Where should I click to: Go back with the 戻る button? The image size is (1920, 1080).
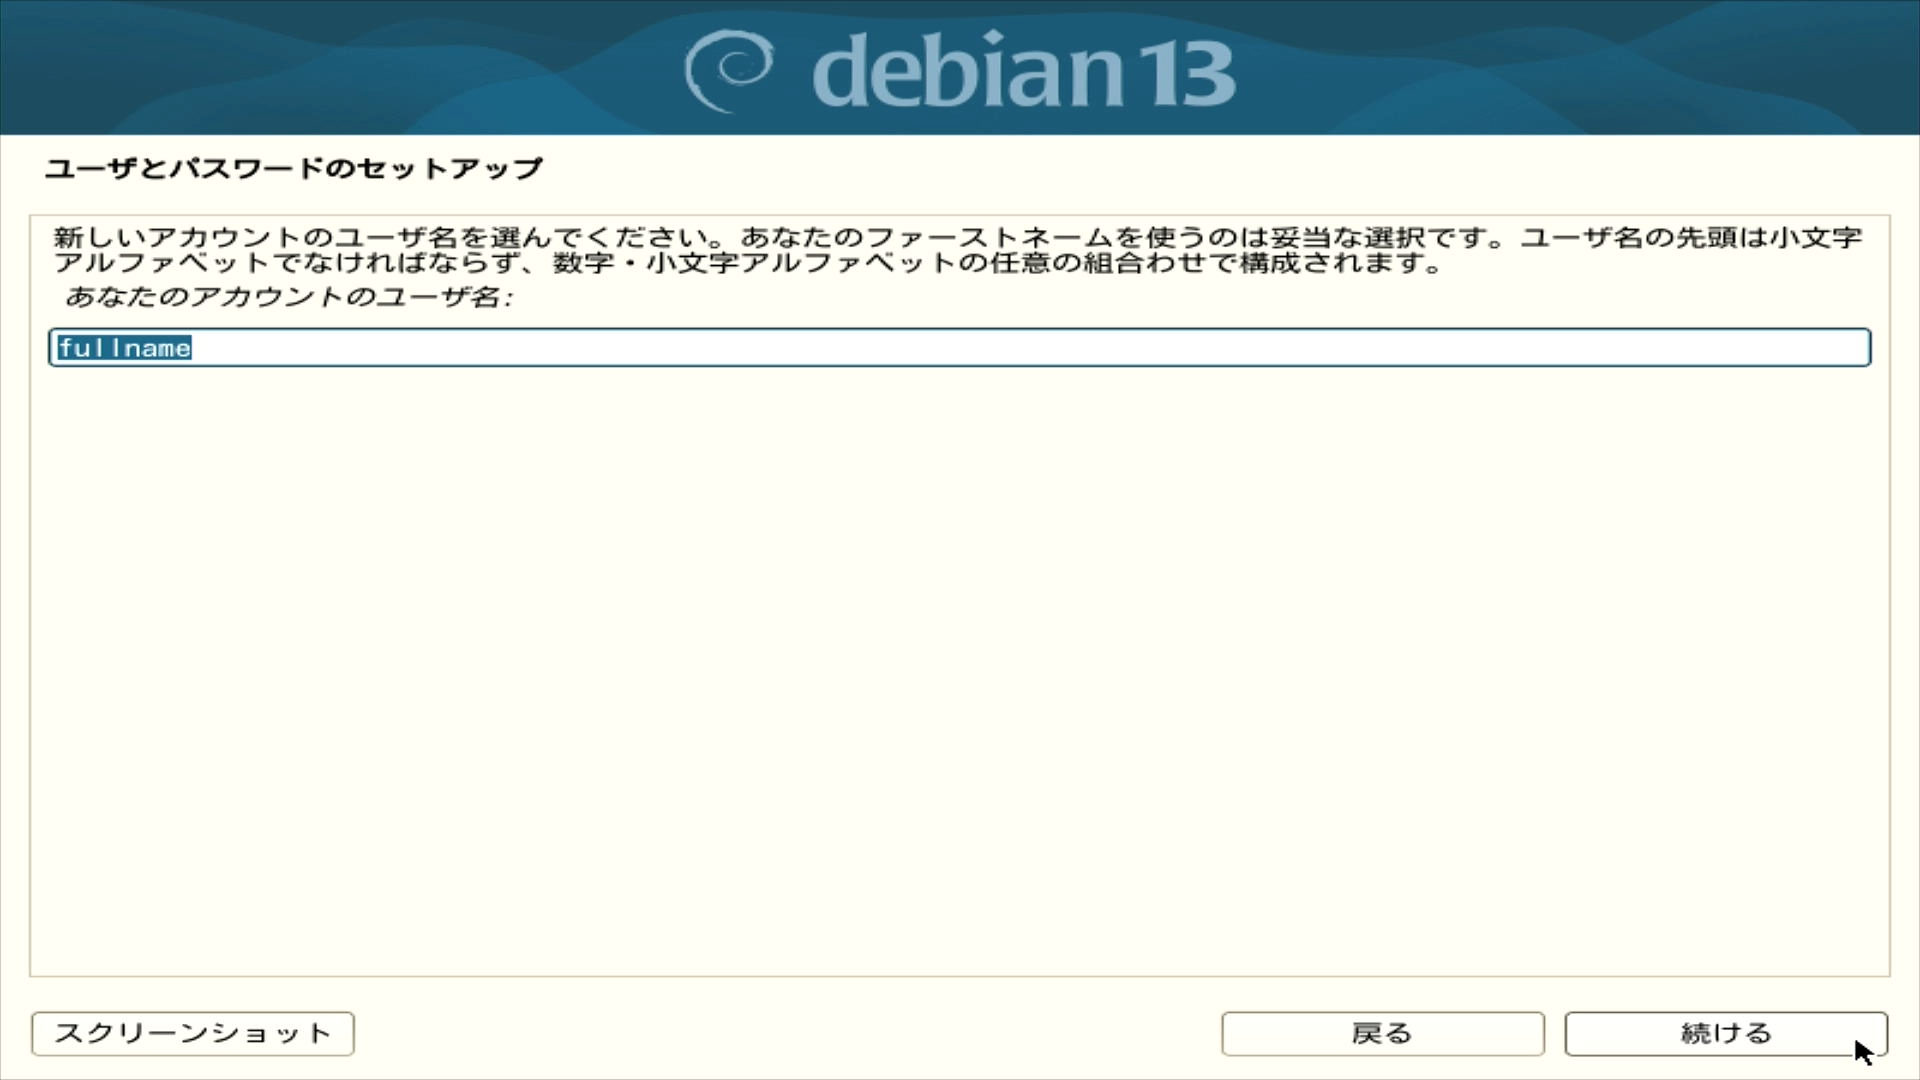1382,1033
